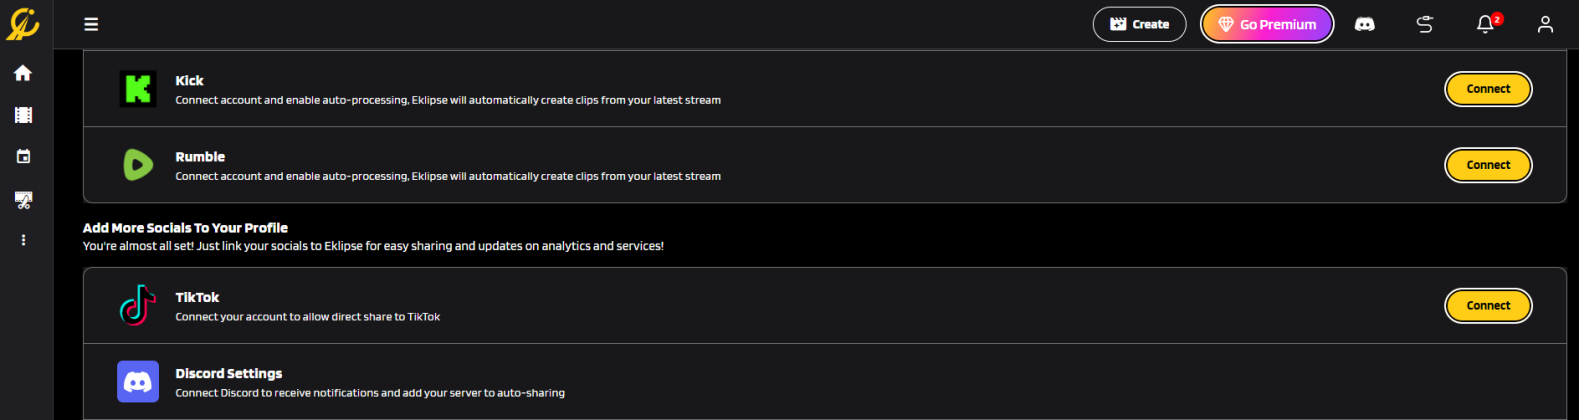This screenshot has width=1579, height=420.
Task: Open the Home page from sidebar
Action: pyautogui.click(x=23, y=73)
